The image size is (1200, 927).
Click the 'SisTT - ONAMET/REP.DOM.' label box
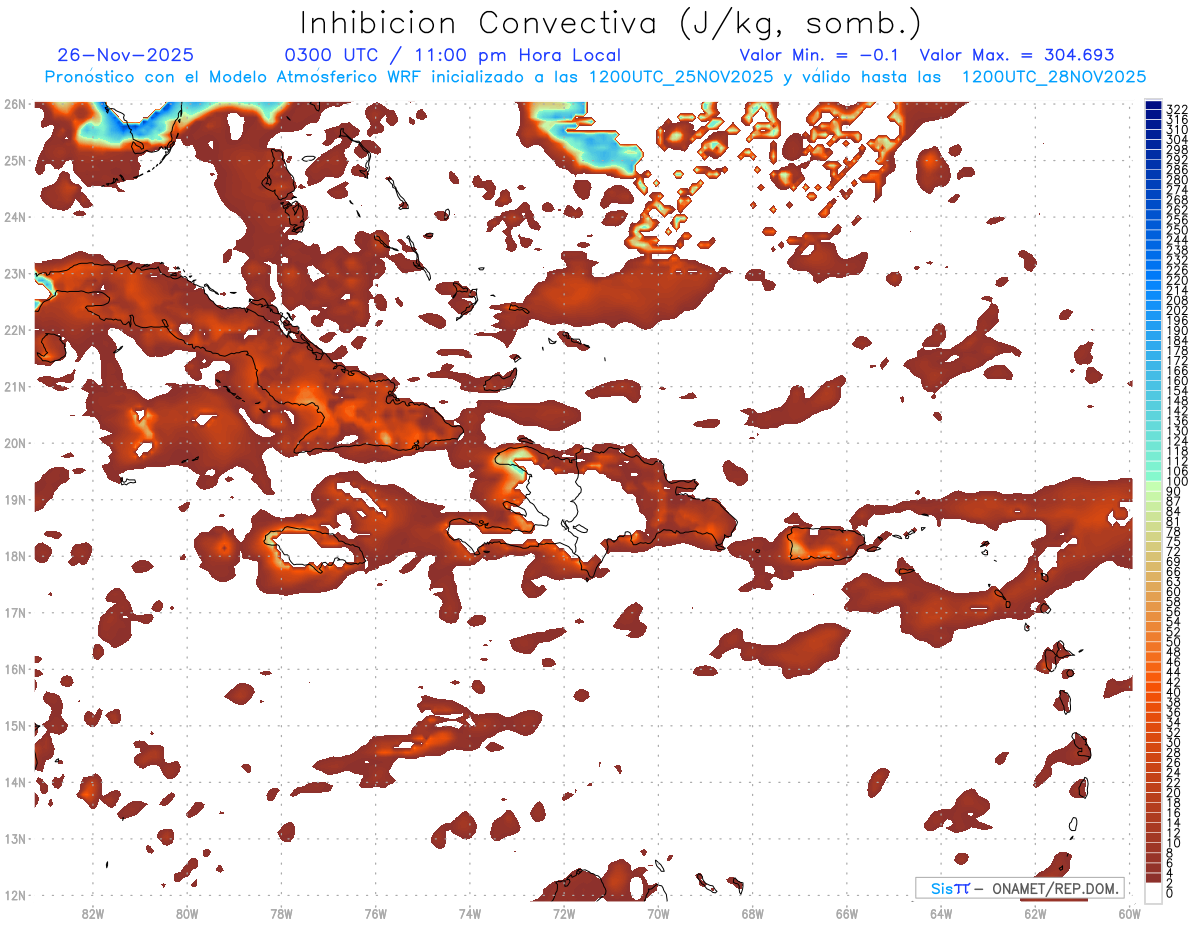point(1019,888)
